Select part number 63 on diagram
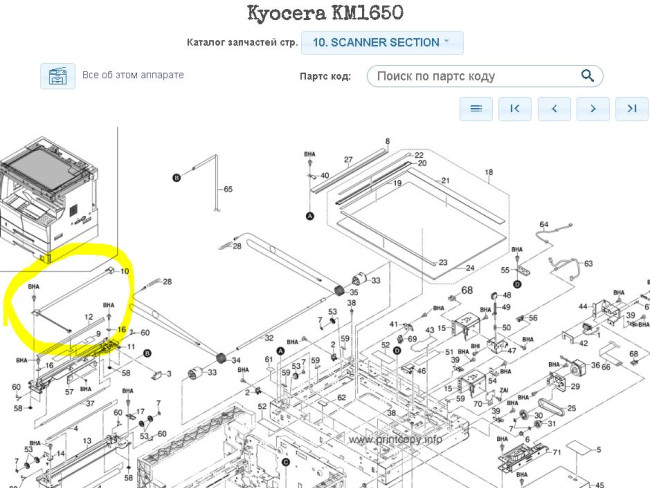 pos(588,264)
